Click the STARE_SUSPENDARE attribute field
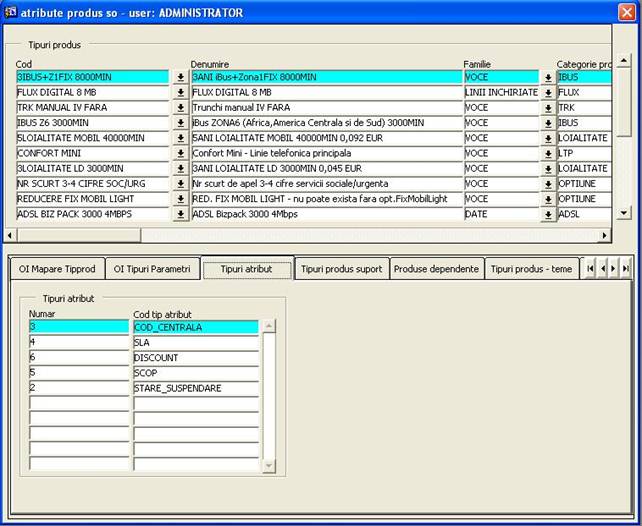Screen dimensions: 642x526 click(x=195, y=388)
